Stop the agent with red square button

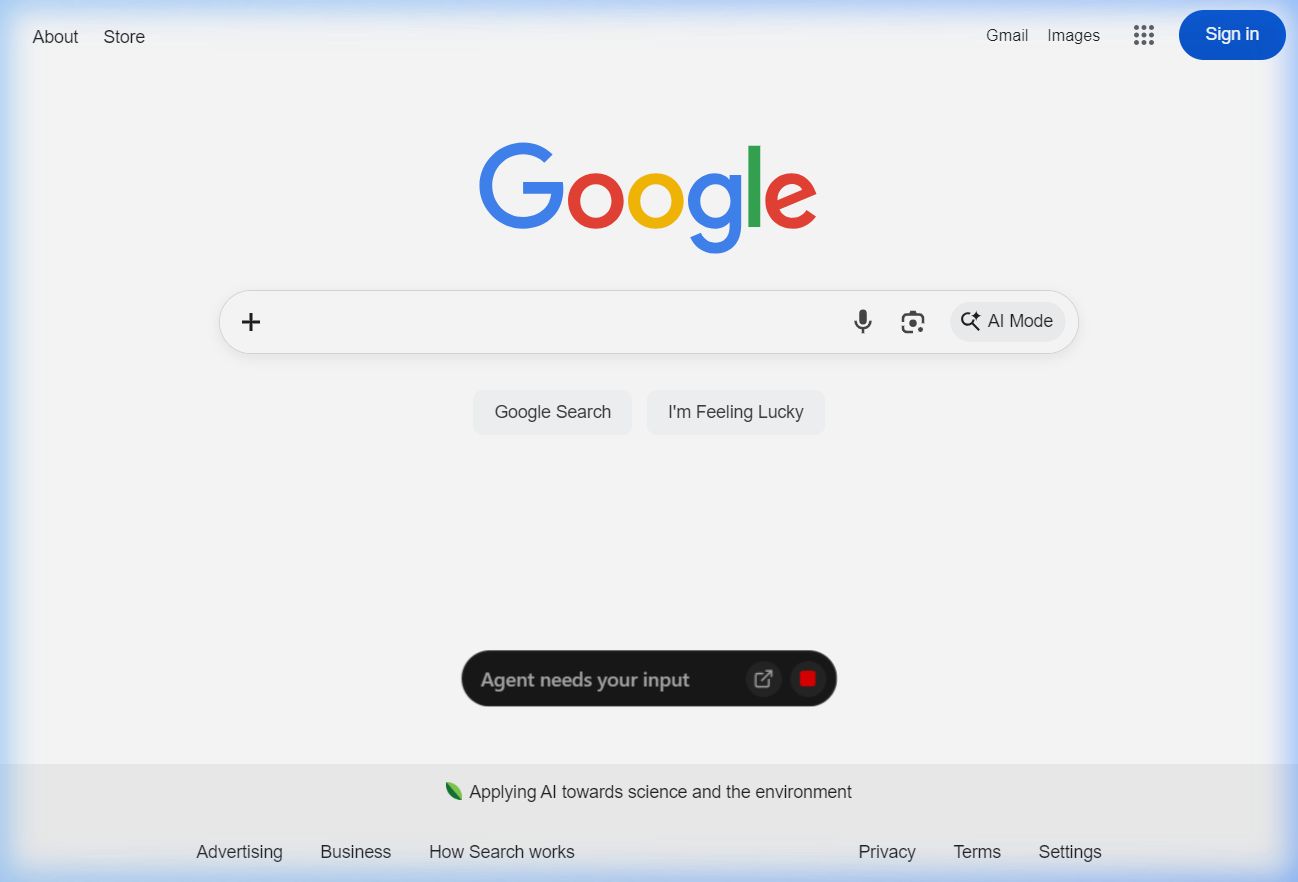(x=807, y=679)
